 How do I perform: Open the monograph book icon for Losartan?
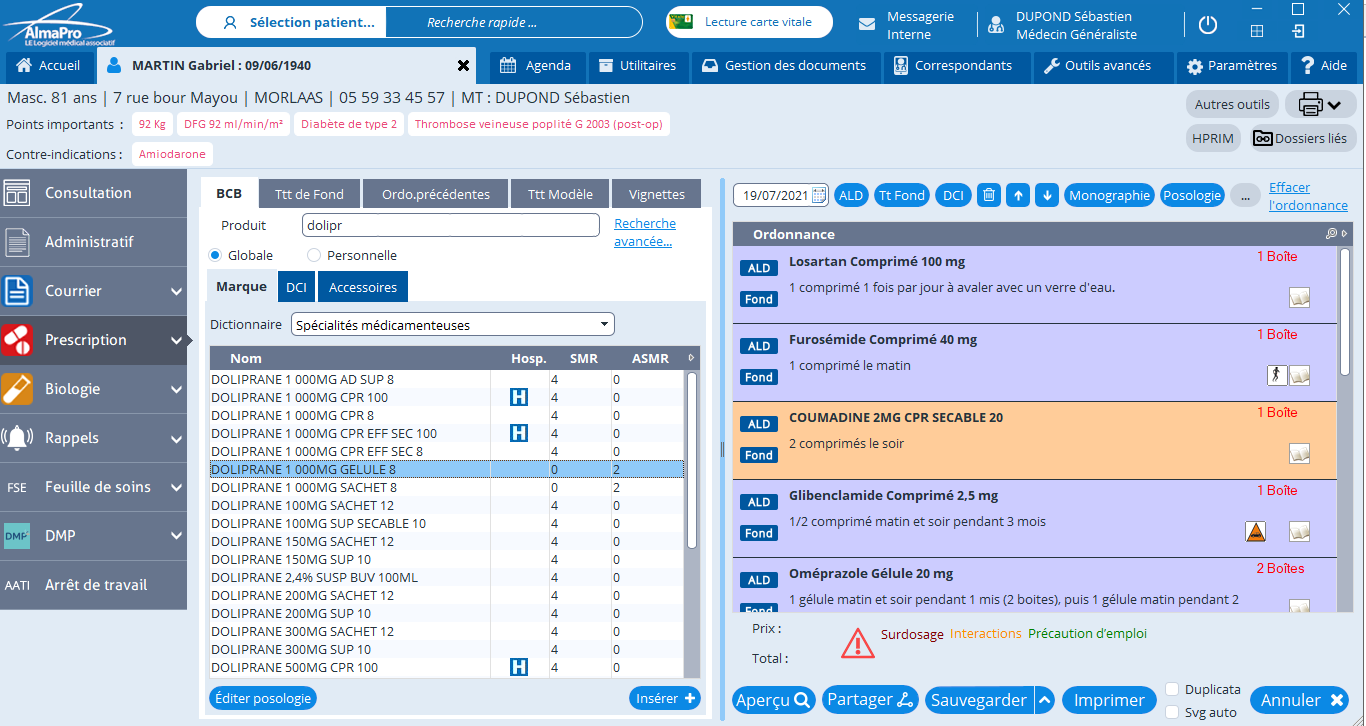1299,298
